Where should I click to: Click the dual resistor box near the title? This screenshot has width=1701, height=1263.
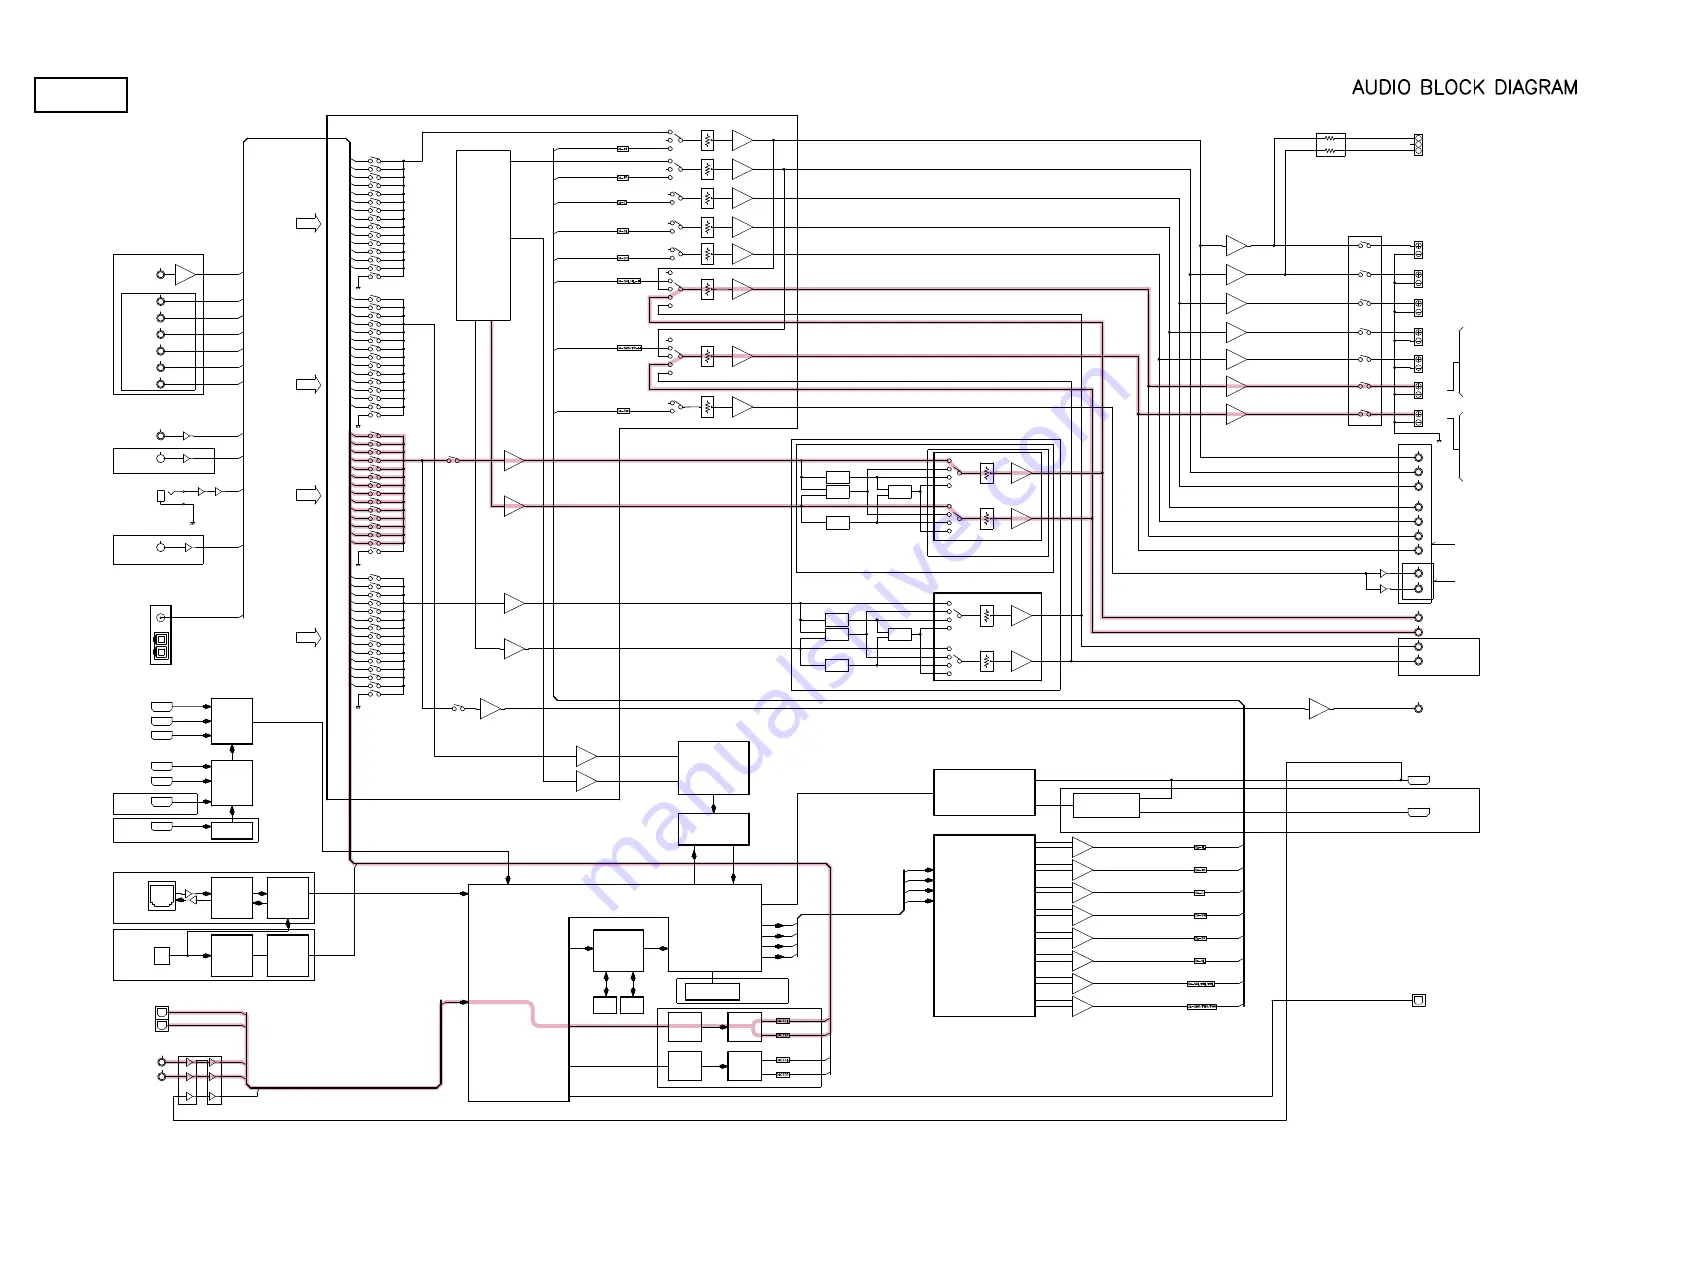(x=1330, y=145)
